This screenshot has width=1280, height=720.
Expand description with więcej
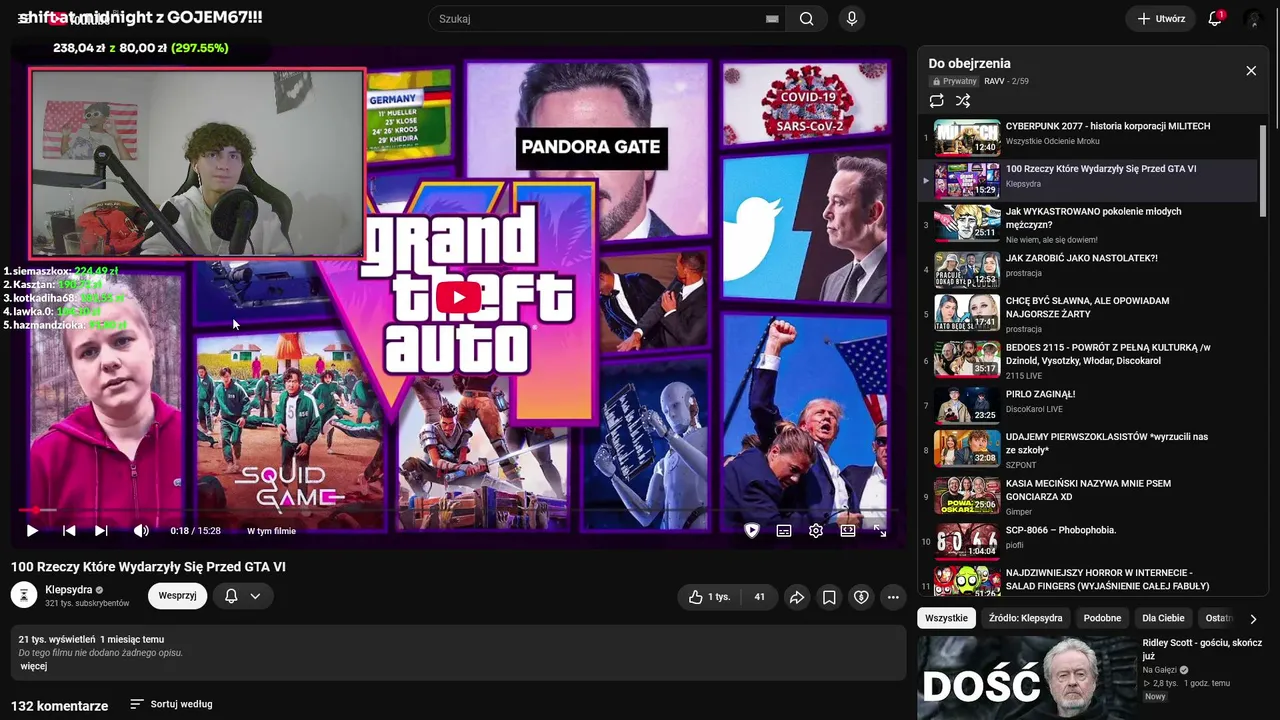33,666
